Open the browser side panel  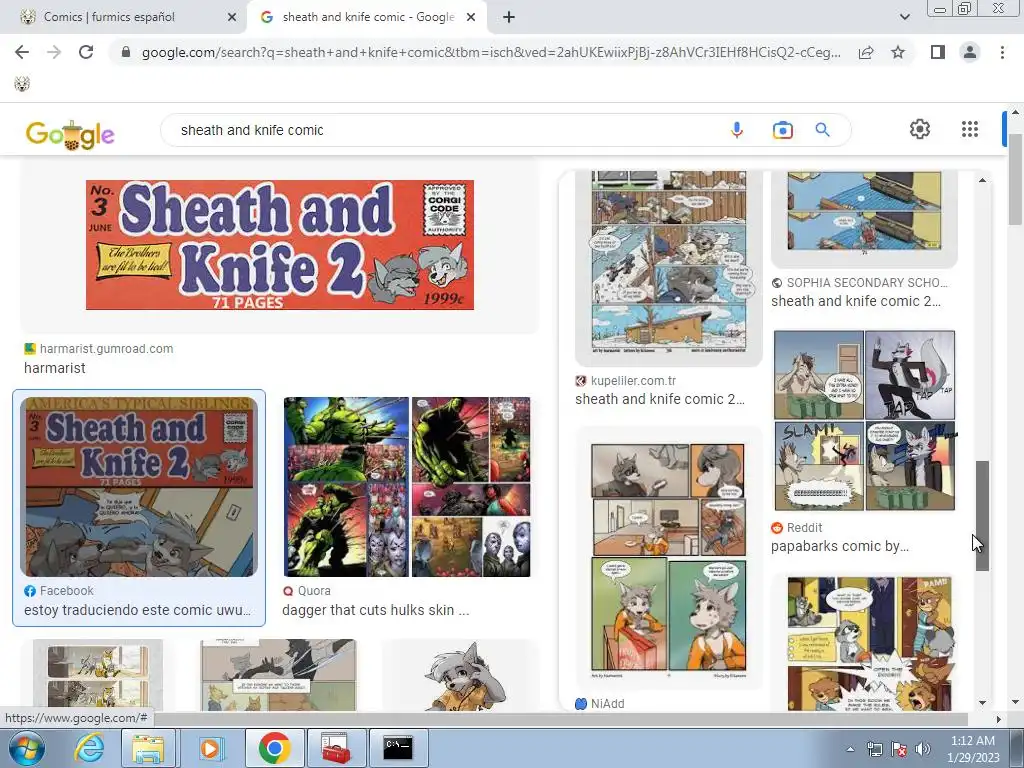click(x=938, y=52)
